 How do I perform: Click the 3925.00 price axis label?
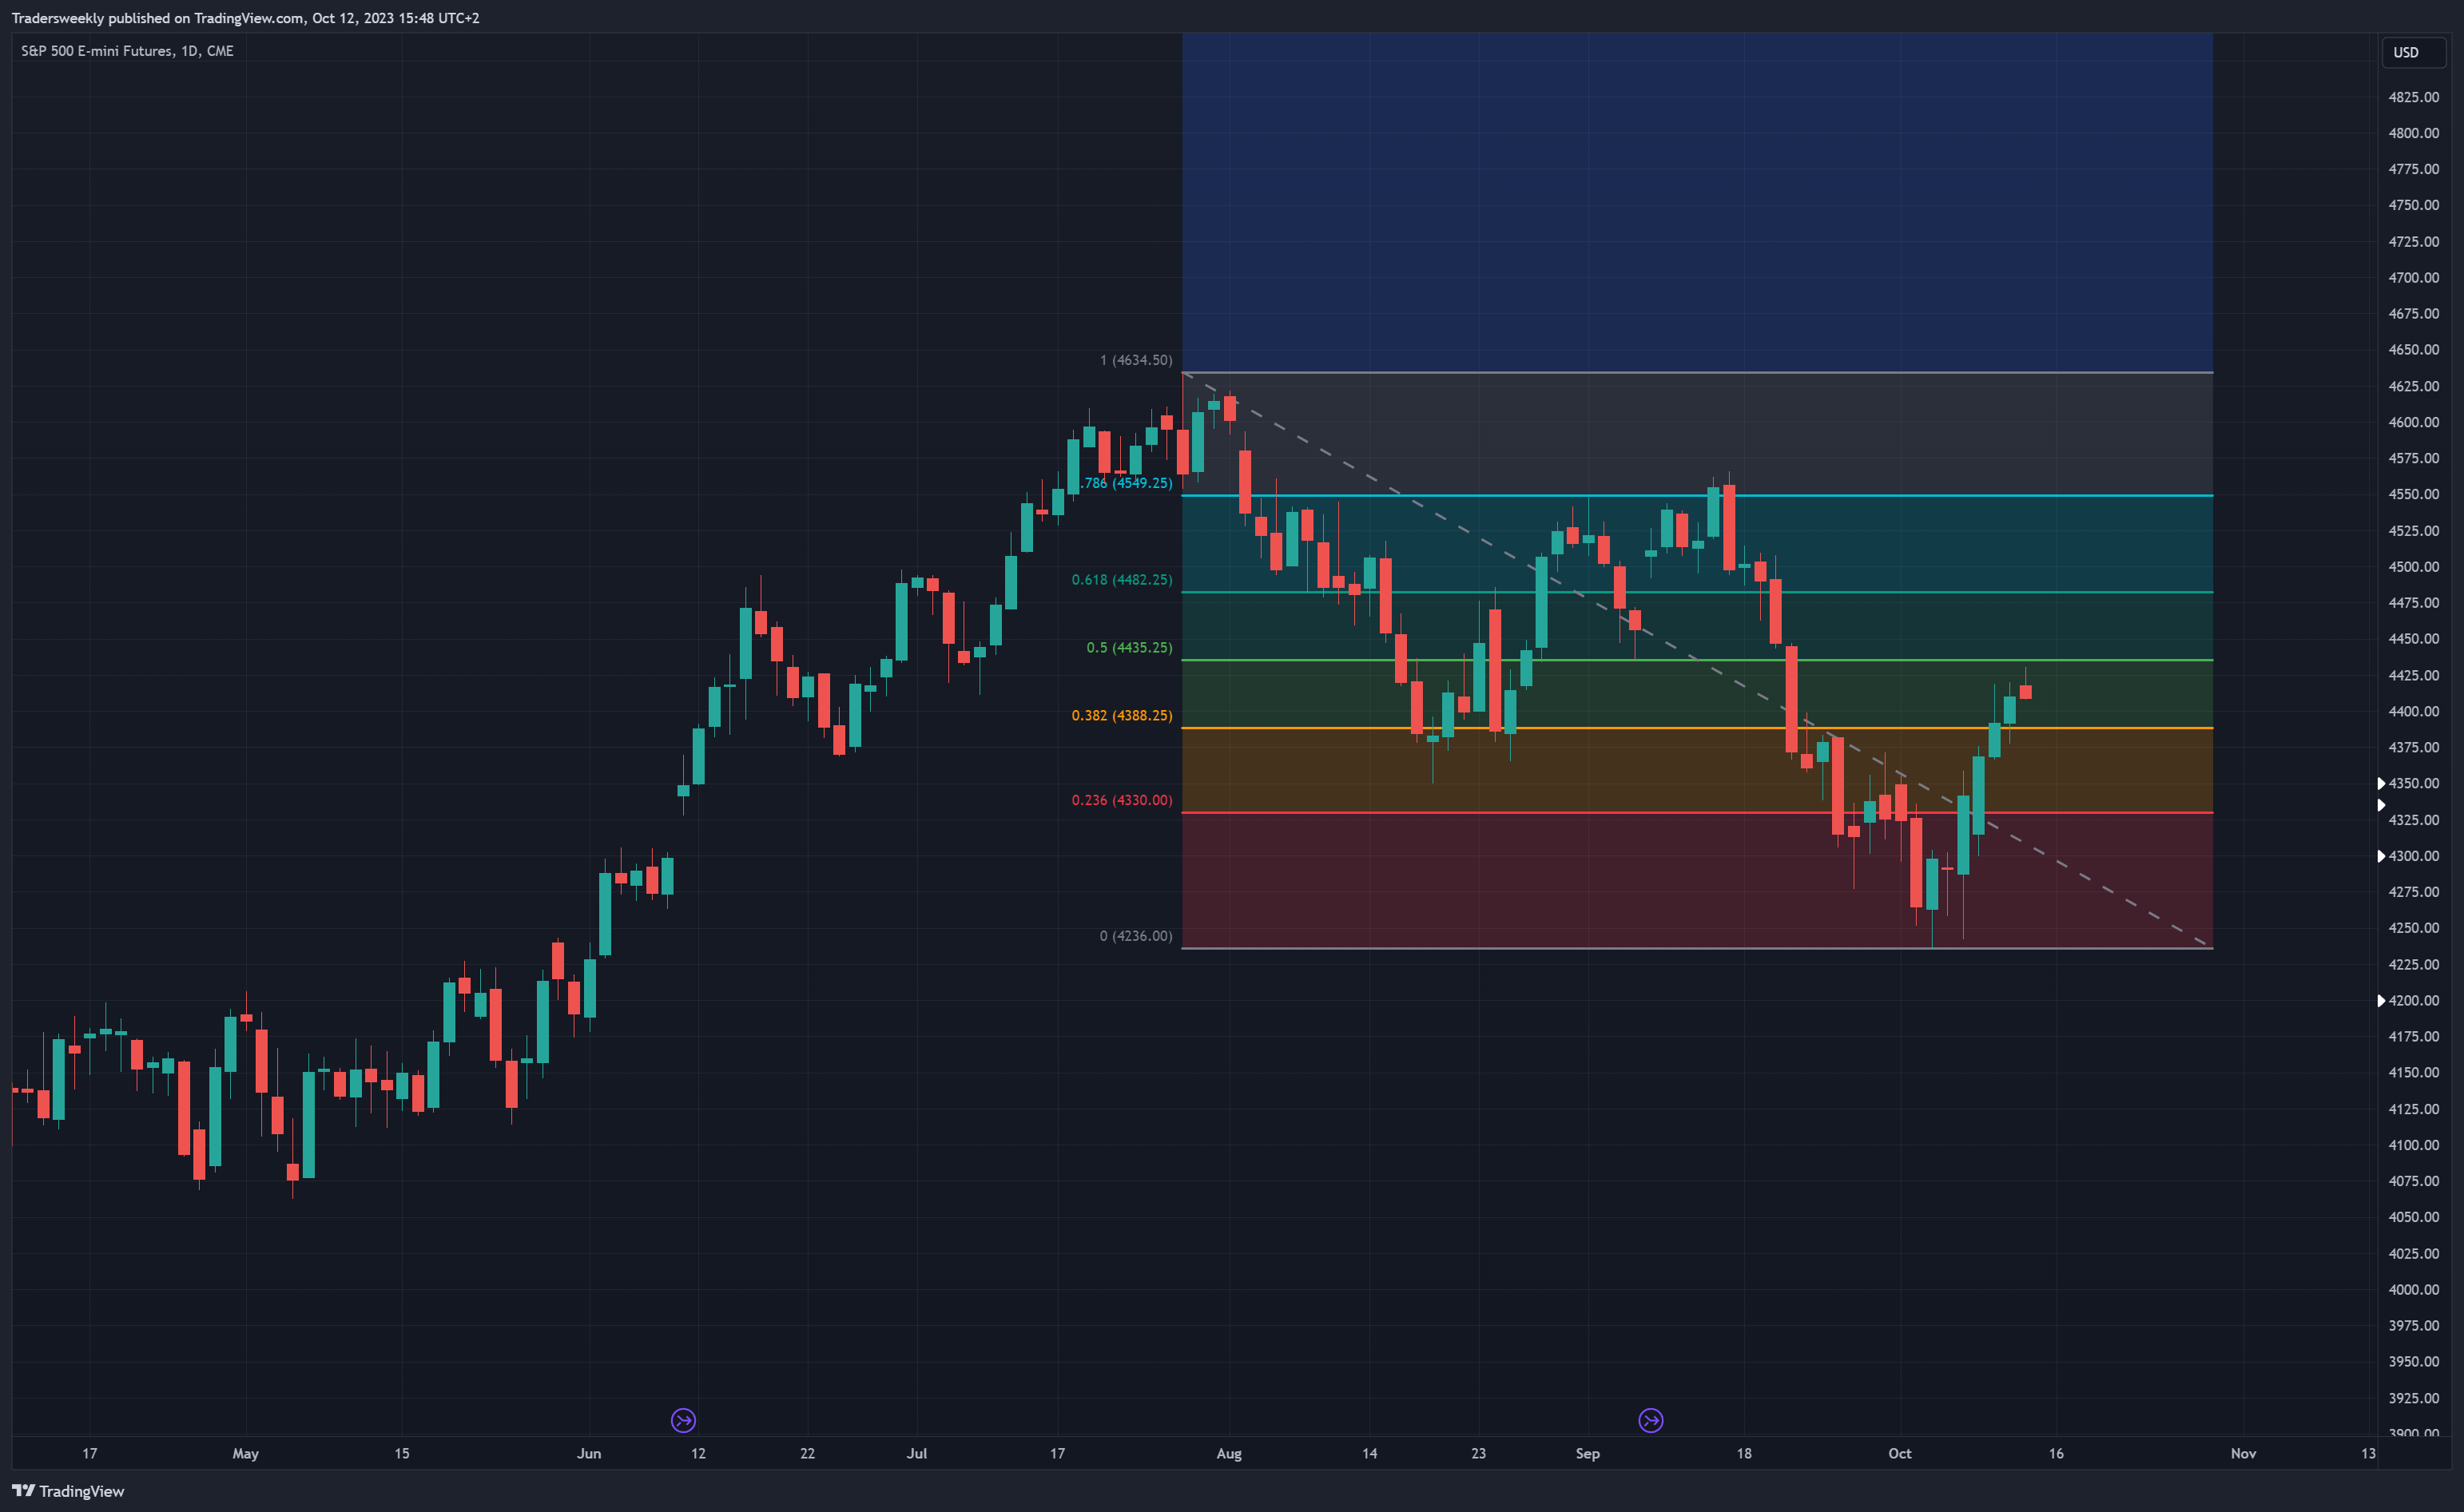click(2414, 1398)
